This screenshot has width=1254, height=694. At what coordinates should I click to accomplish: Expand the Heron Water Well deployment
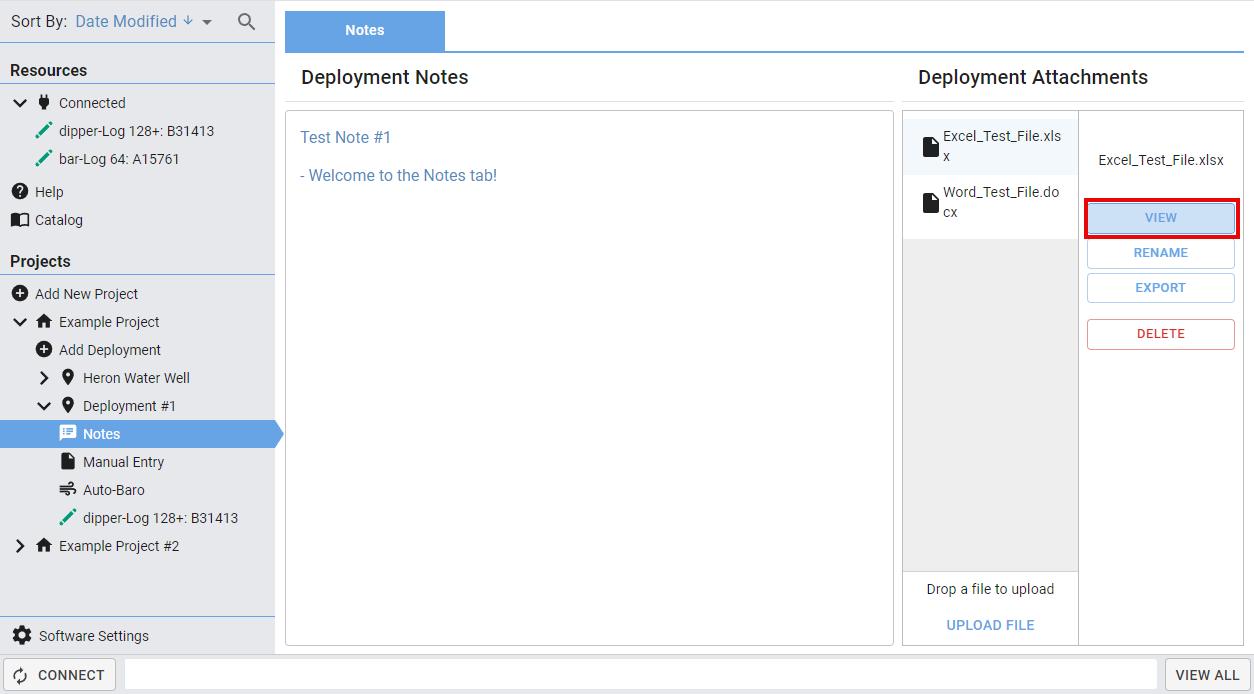44,378
